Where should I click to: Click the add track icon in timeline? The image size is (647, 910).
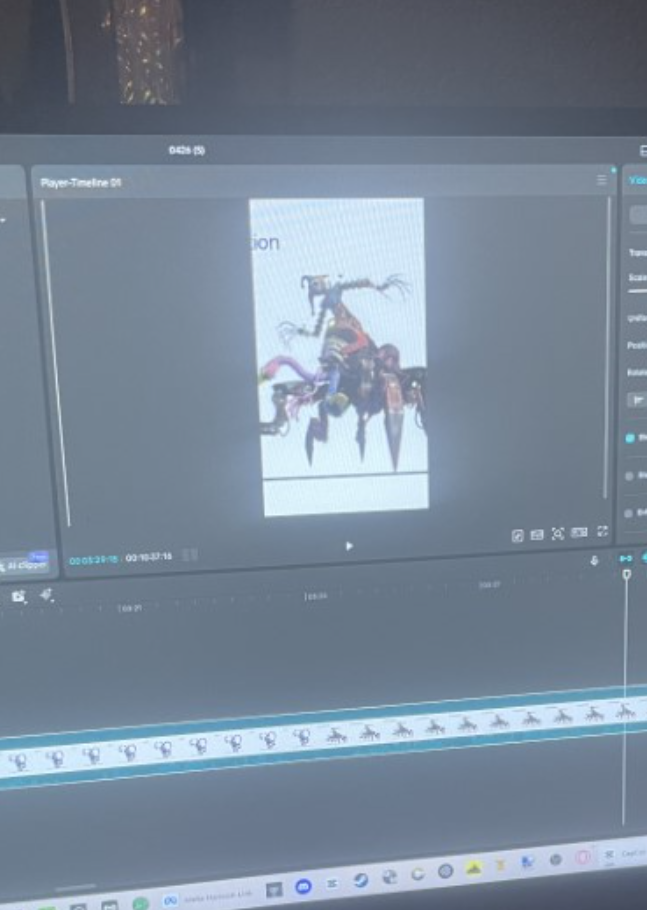click(18, 596)
